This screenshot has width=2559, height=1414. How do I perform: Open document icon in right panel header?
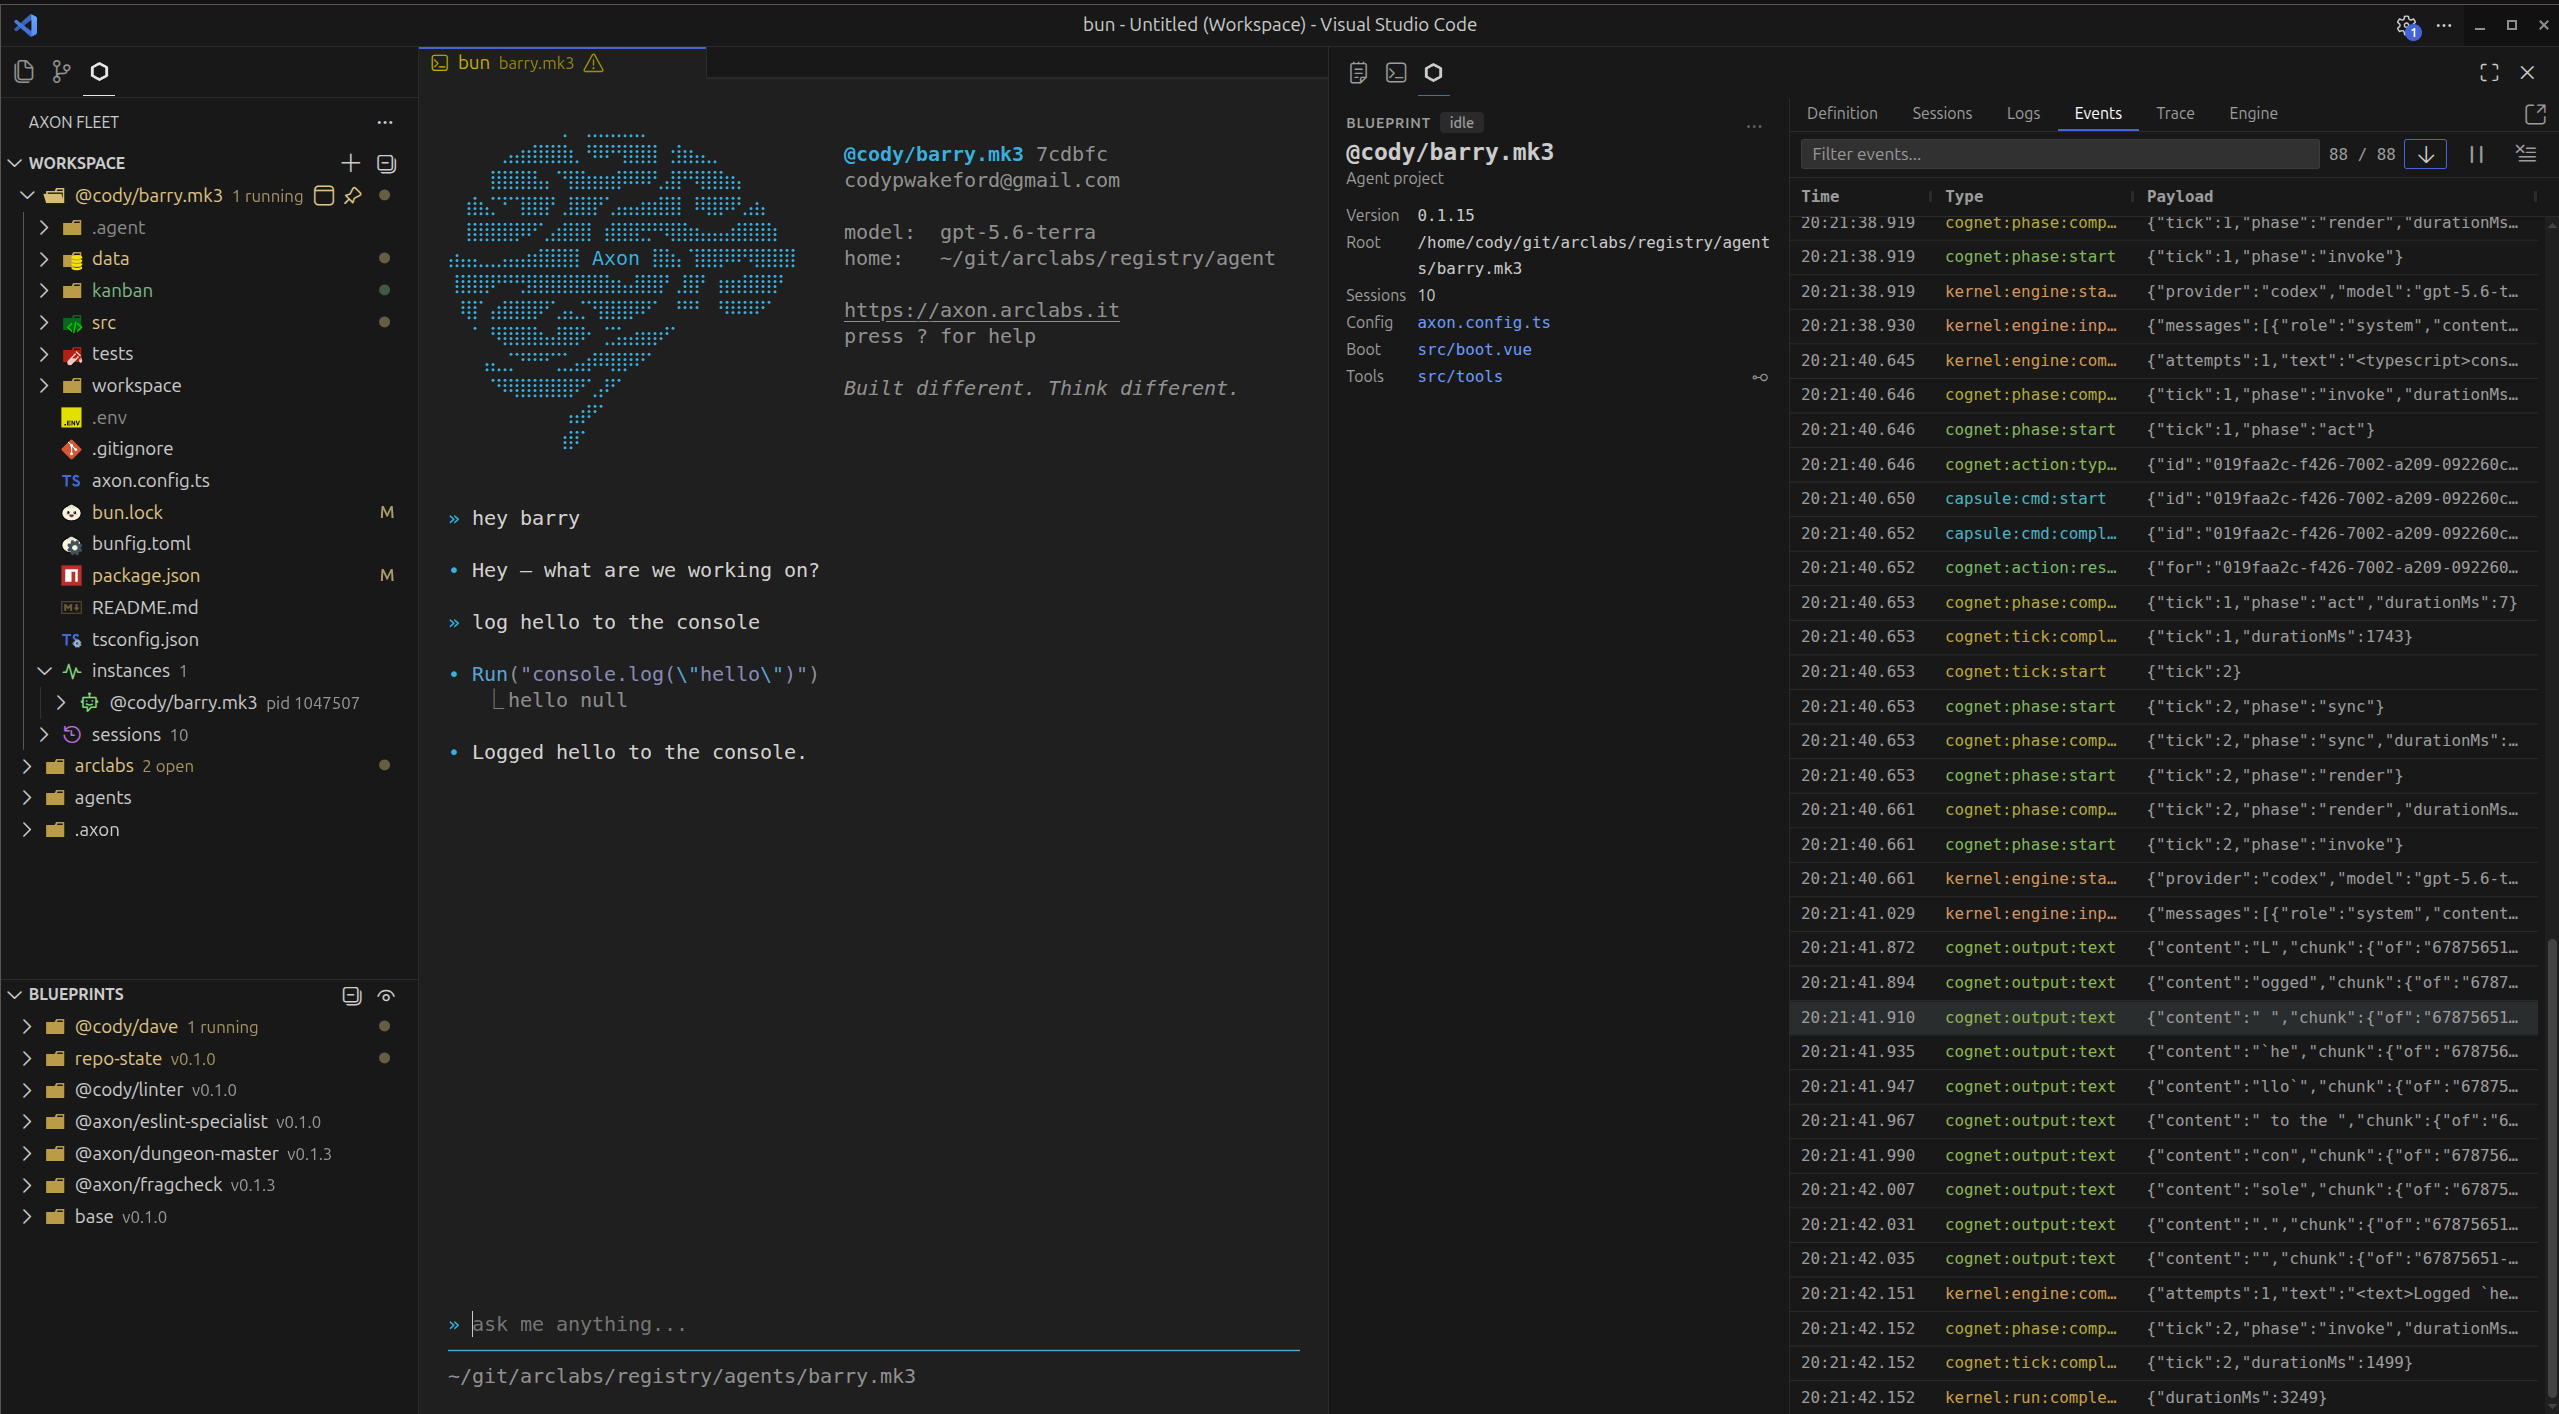tap(1358, 72)
